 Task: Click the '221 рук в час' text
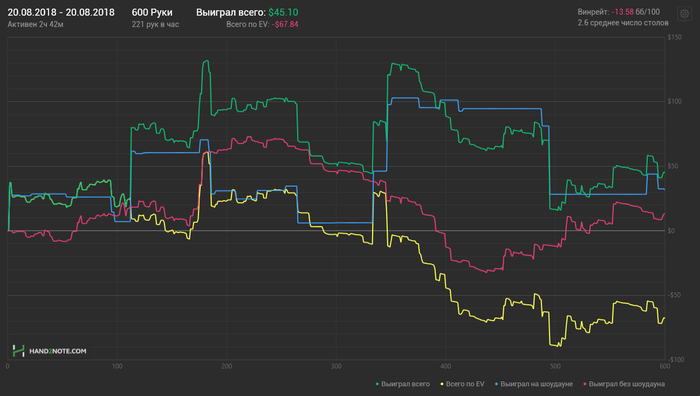coord(155,24)
